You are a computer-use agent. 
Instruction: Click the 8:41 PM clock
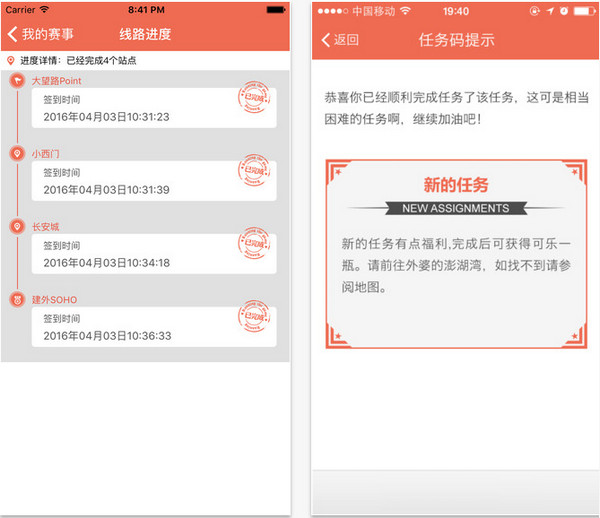click(x=146, y=10)
